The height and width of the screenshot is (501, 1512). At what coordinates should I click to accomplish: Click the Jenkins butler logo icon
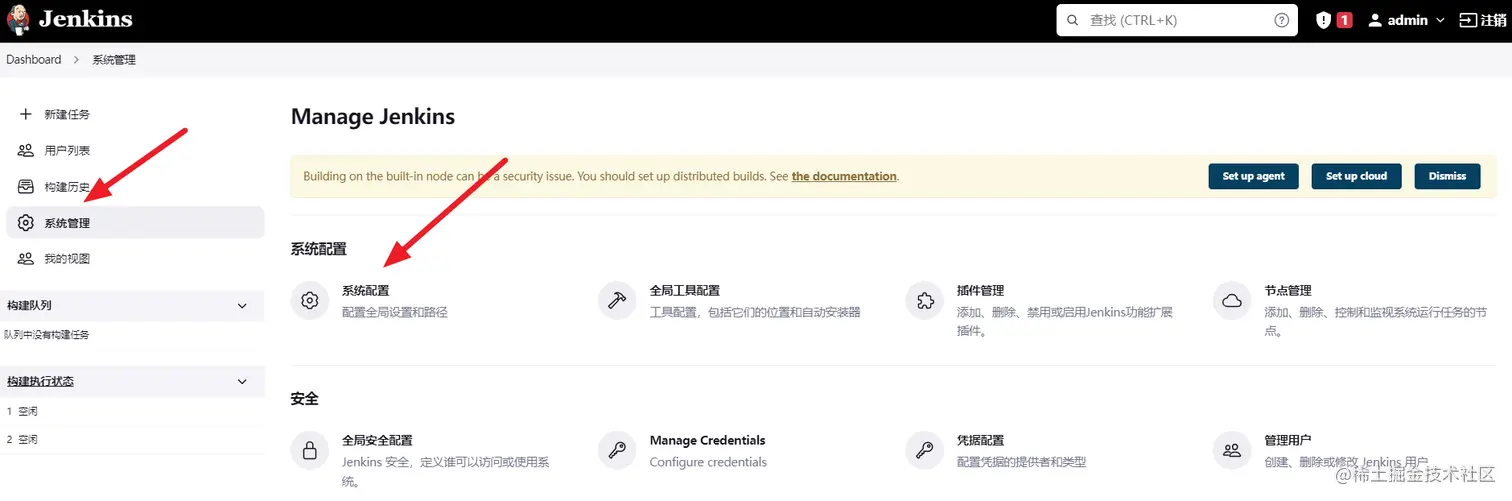pos(18,19)
